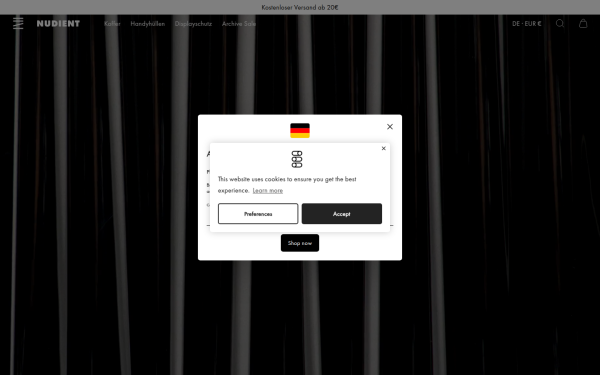Dismiss the cookie consent banner
This screenshot has width=600, height=375.
[383, 148]
